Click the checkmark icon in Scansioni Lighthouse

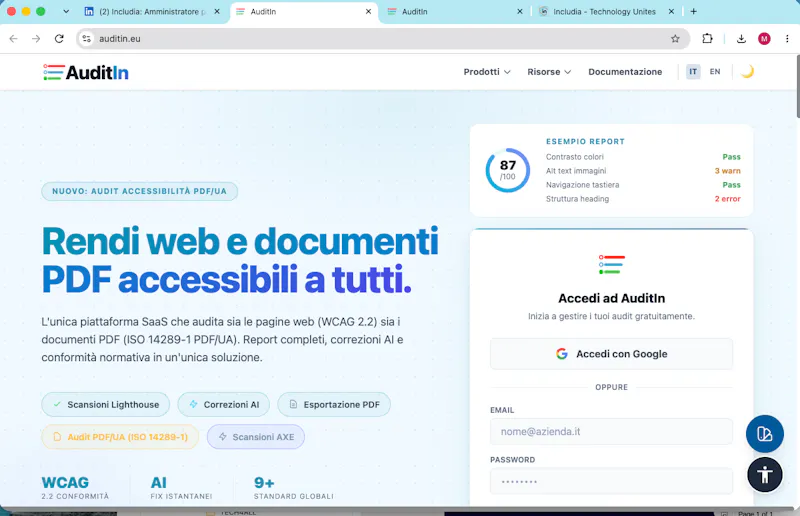pos(57,404)
